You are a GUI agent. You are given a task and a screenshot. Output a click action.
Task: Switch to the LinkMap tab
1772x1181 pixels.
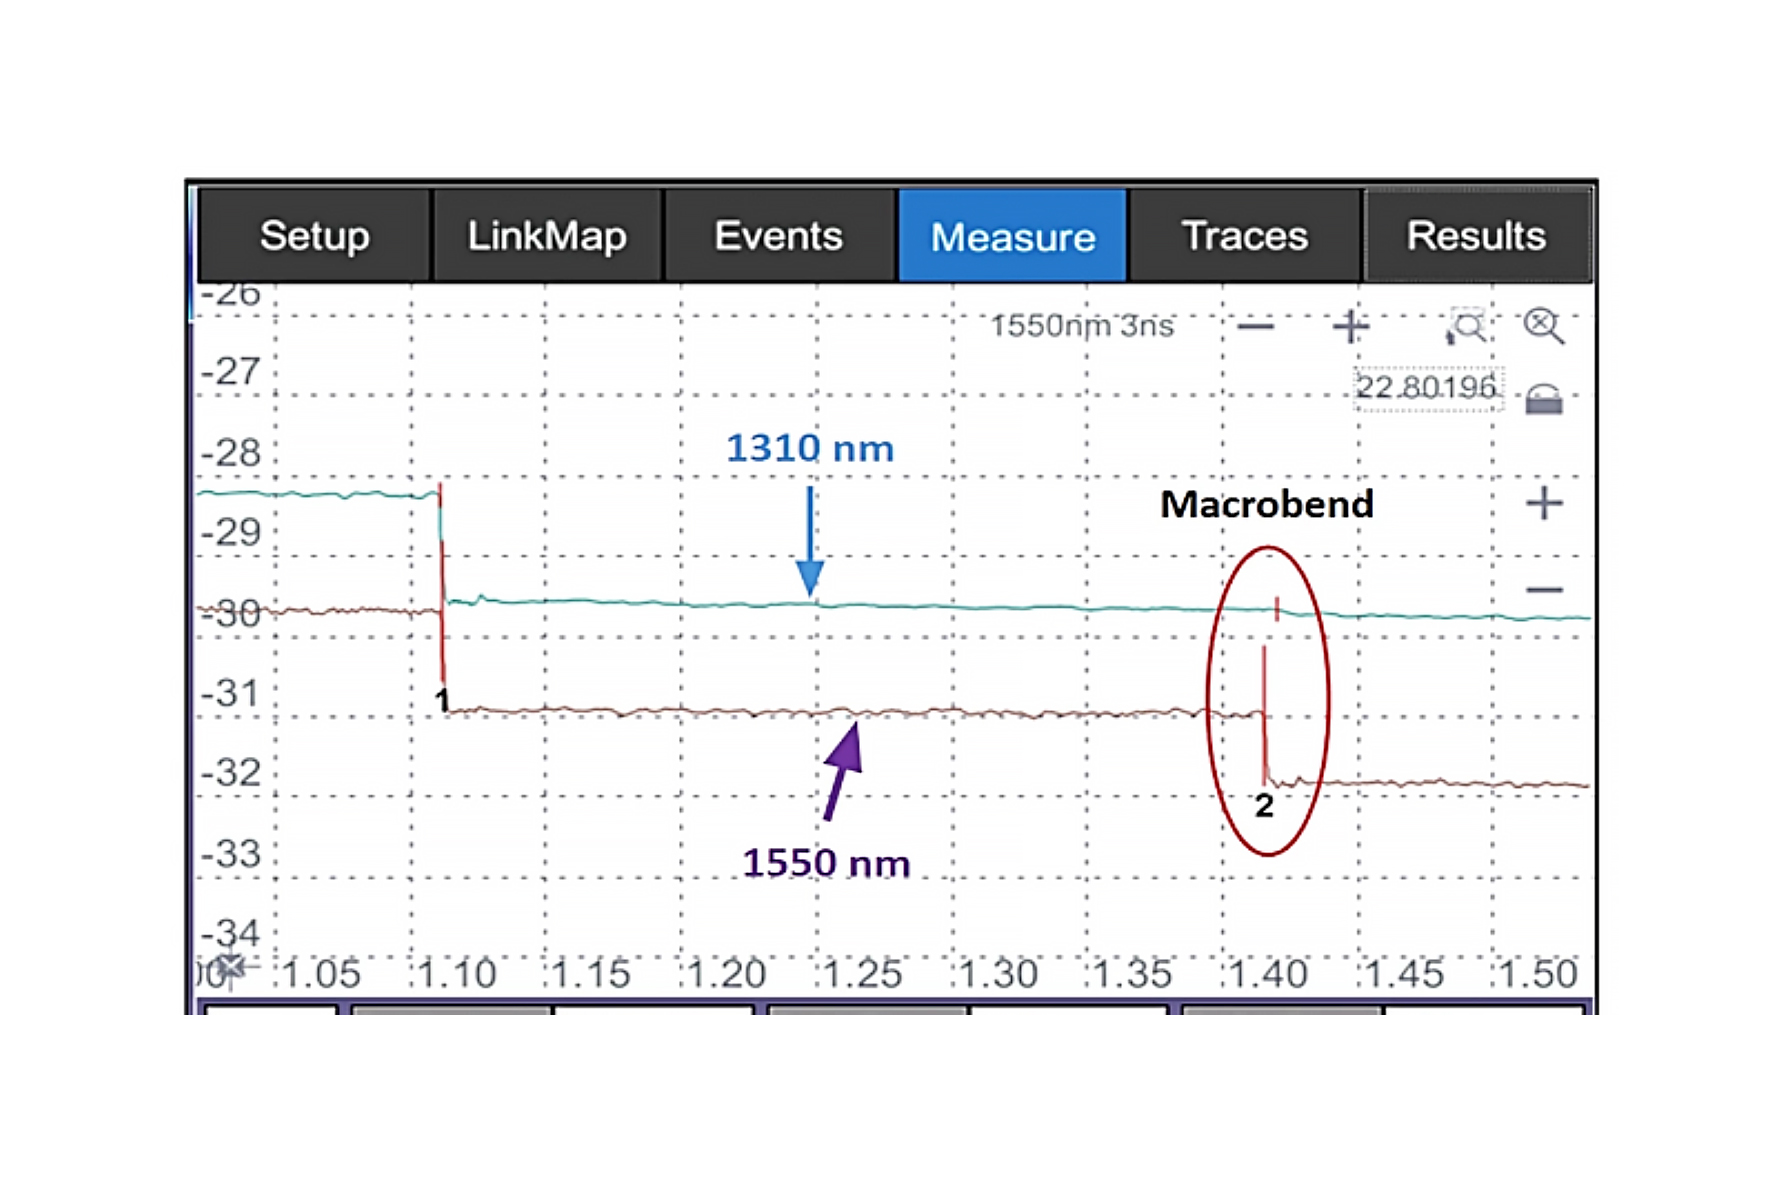546,236
